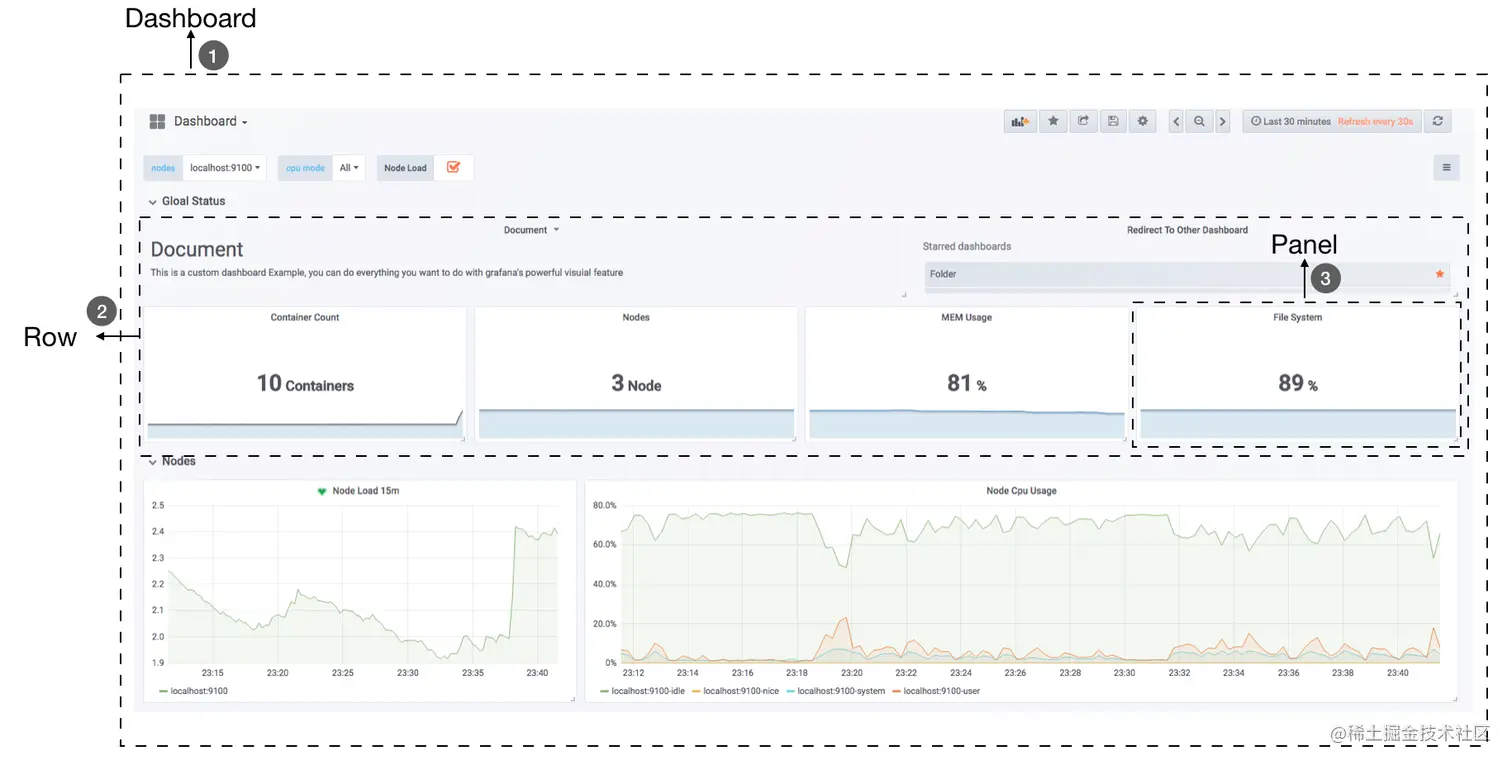Star this dashboard as favorite
This screenshot has width=1512, height=765.
(x=1053, y=121)
